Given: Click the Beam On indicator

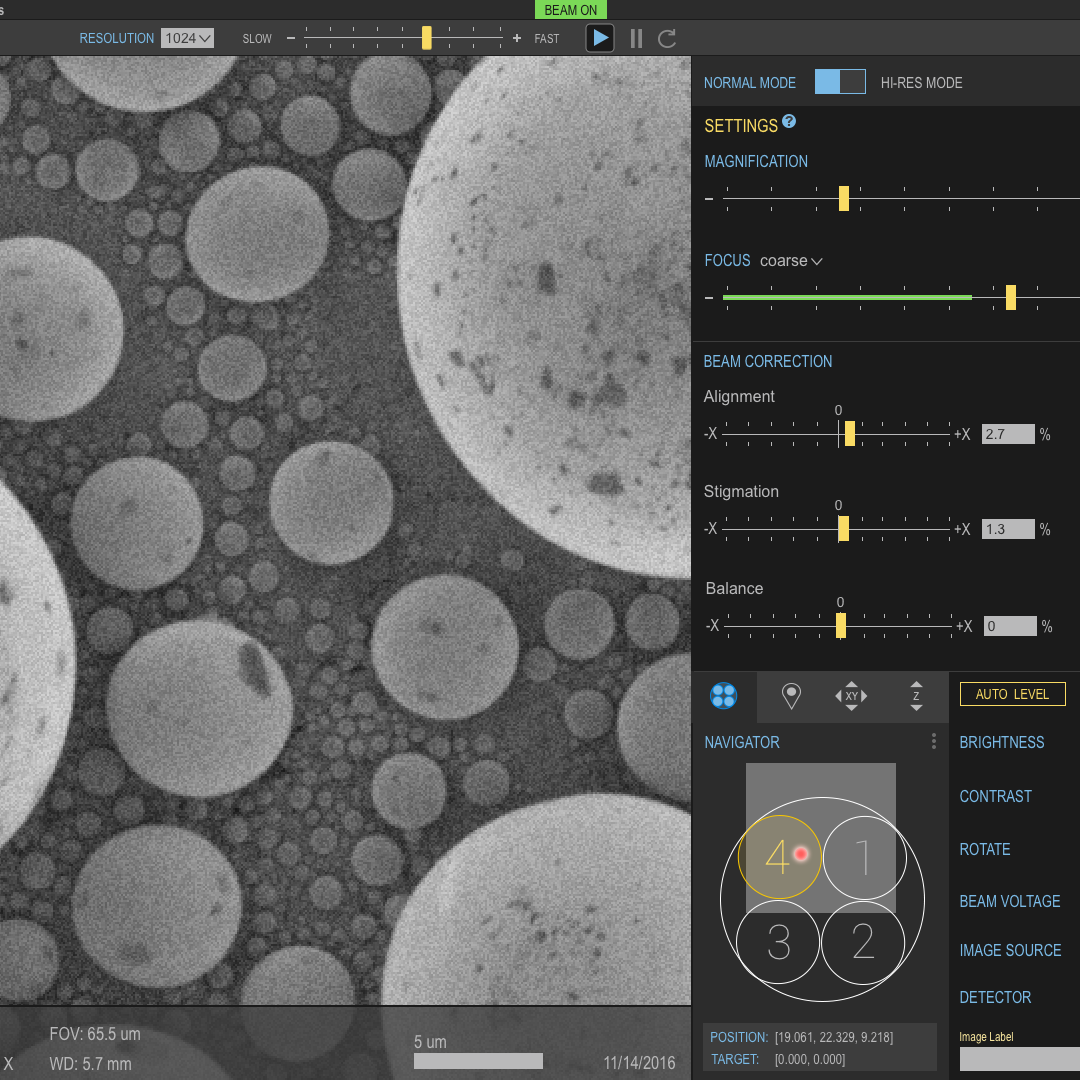Looking at the screenshot, I should click(570, 10).
